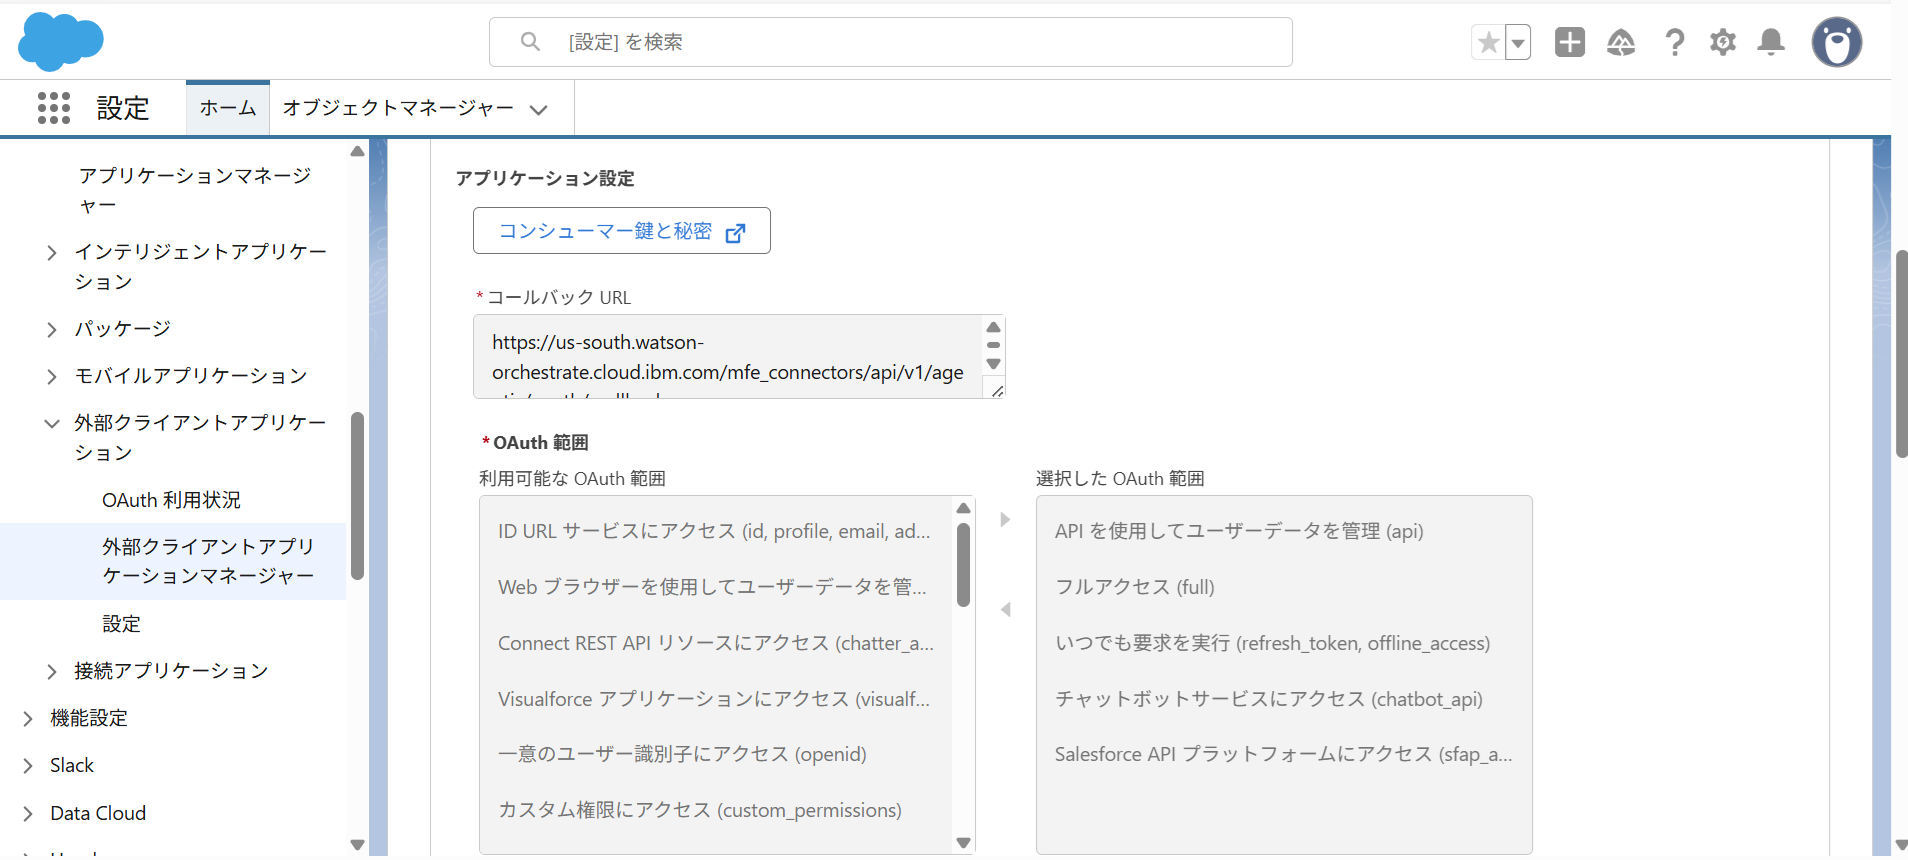Click the available OAuth list scrollbar thumb
Image resolution: width=1908 pixels, height=860 pixels.
963,565
